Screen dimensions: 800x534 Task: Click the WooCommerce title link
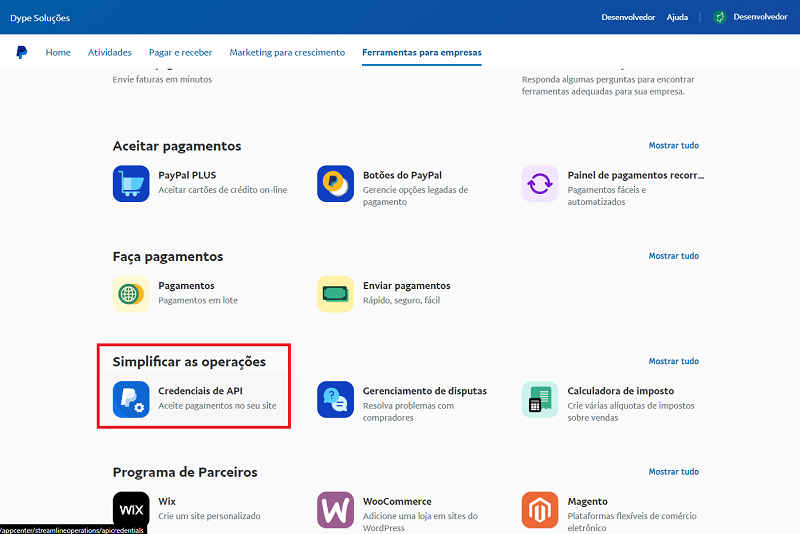click(397, 501)
